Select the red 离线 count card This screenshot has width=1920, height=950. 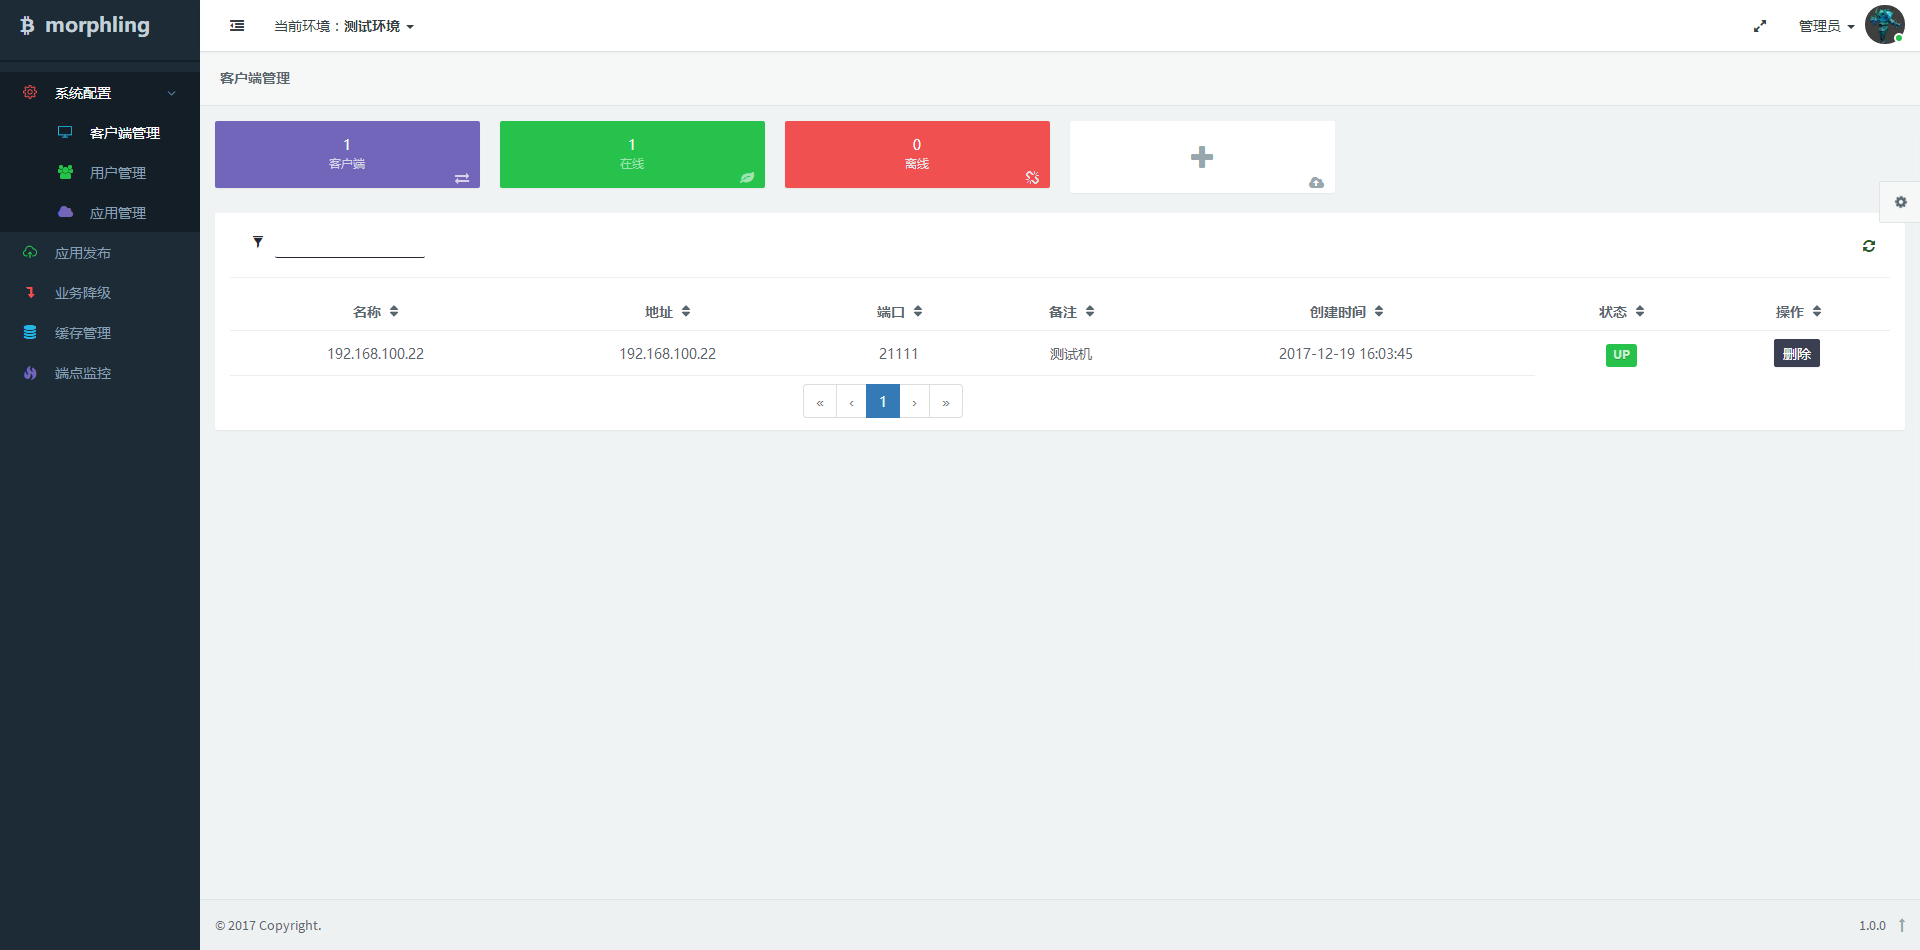pos(917,154)
